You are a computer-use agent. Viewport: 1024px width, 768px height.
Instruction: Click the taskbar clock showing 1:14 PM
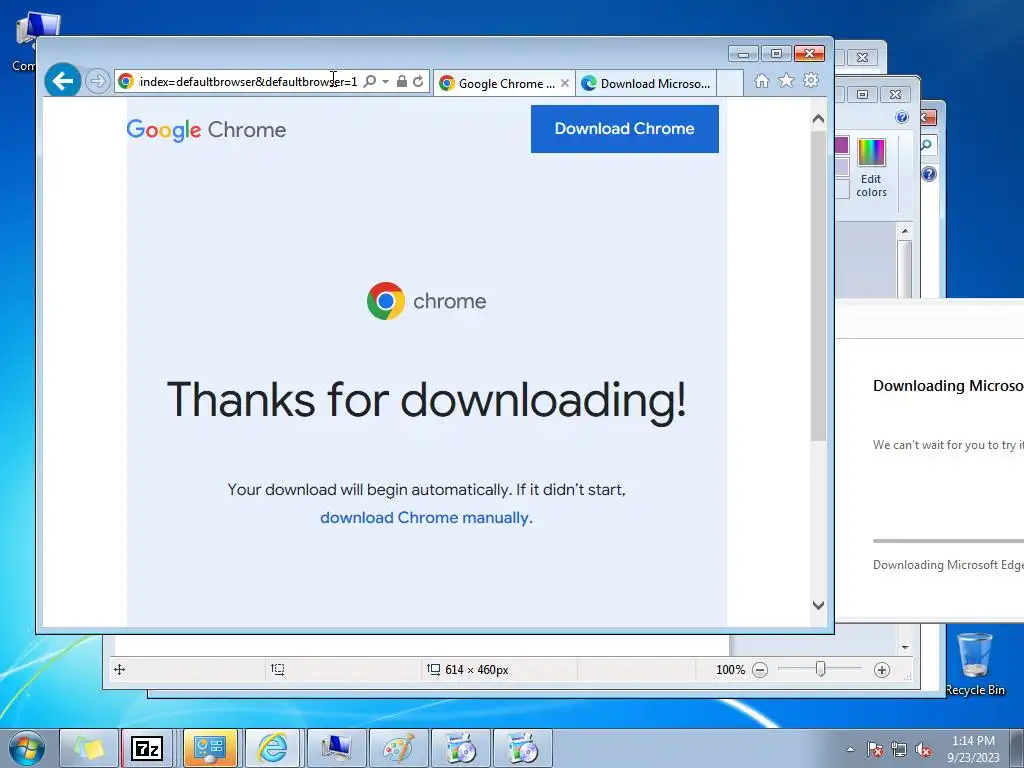pos(973,749)
